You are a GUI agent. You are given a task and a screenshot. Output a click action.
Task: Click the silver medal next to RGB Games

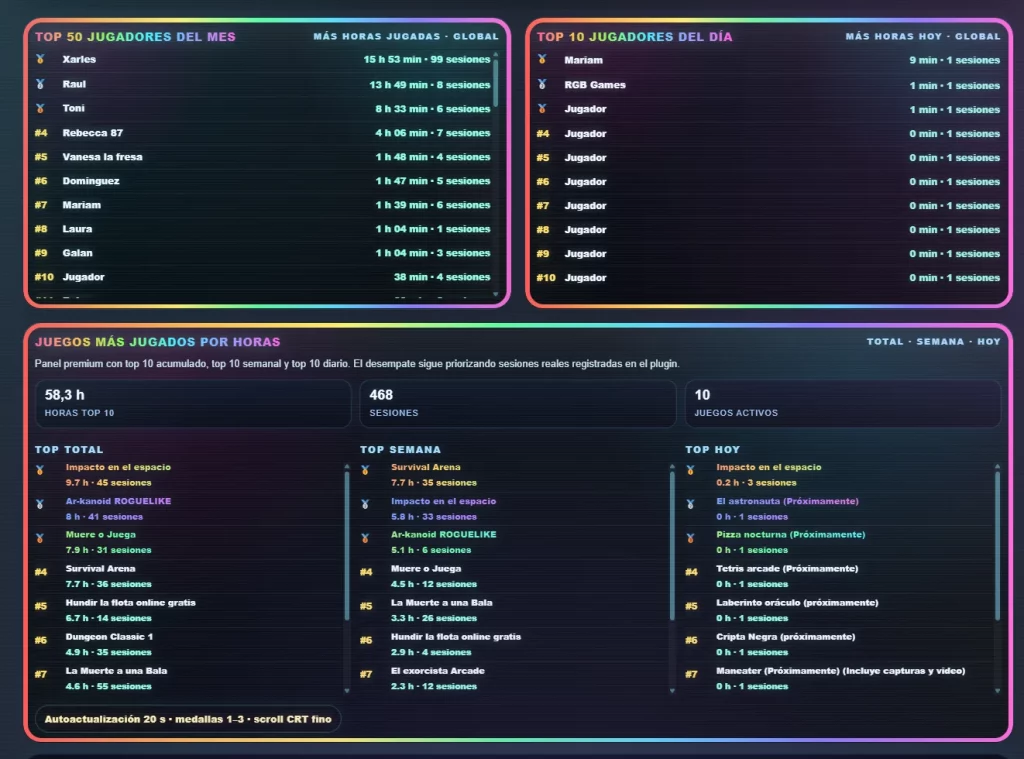pos(543,85)
